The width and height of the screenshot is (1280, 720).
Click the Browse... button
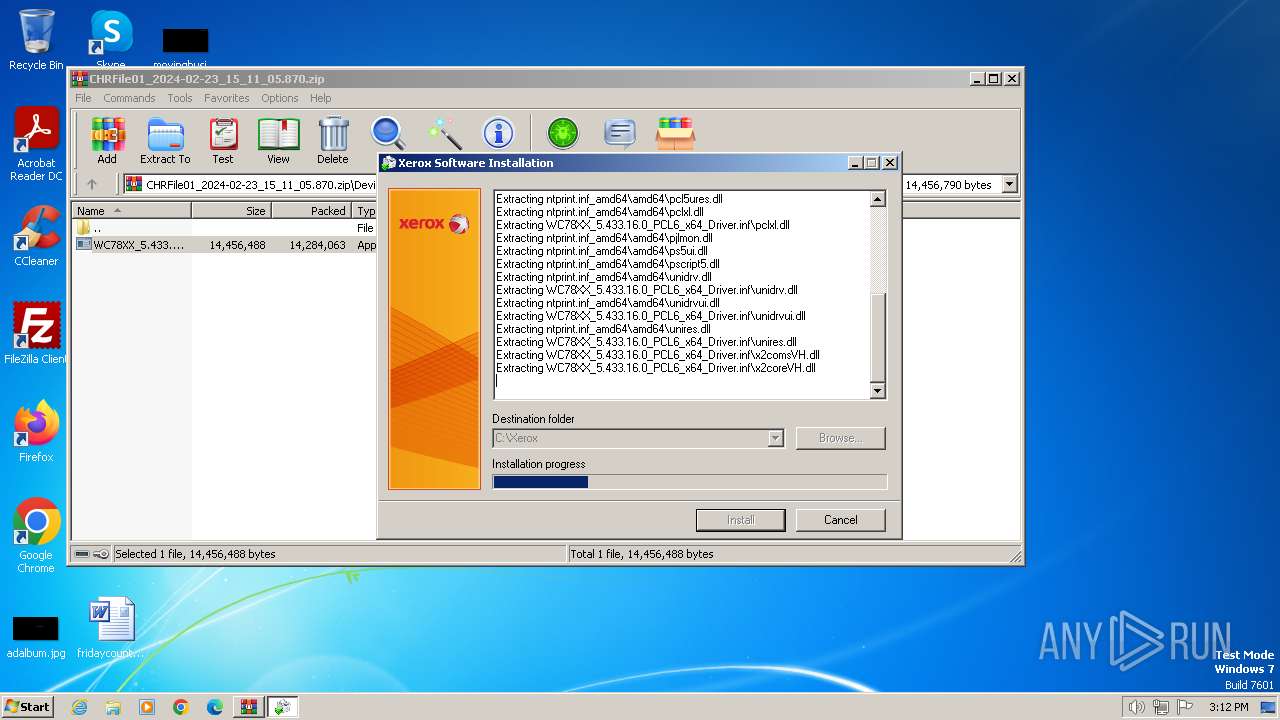click(x=841, y=438)
